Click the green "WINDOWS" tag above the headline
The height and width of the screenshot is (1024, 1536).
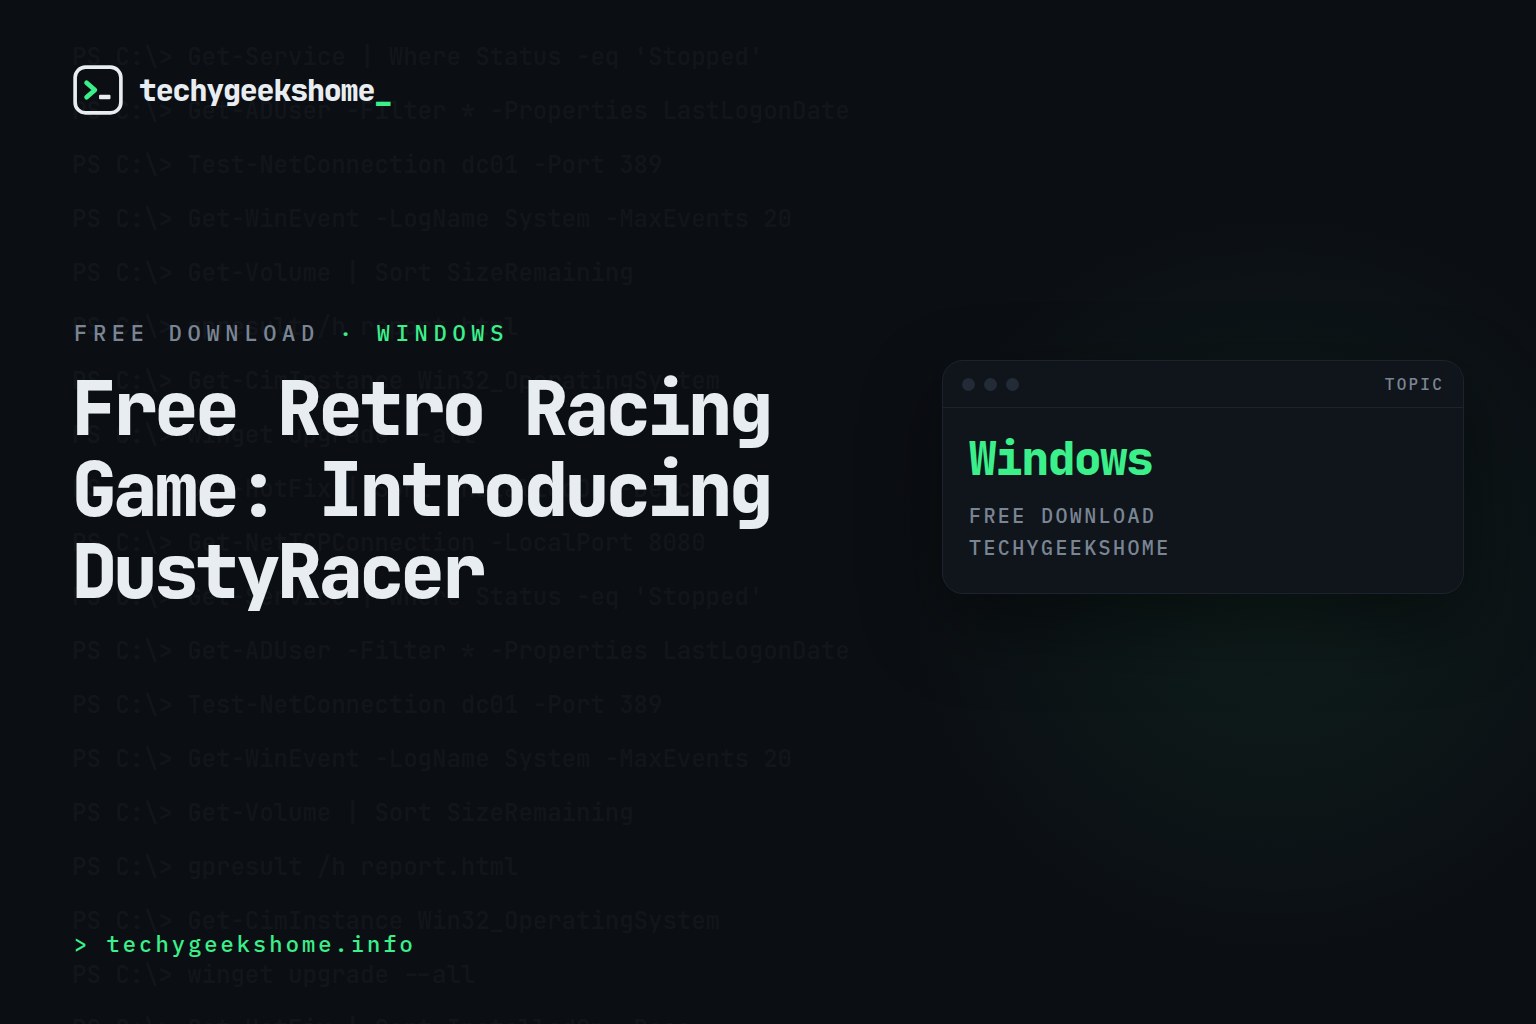[441, 333]
